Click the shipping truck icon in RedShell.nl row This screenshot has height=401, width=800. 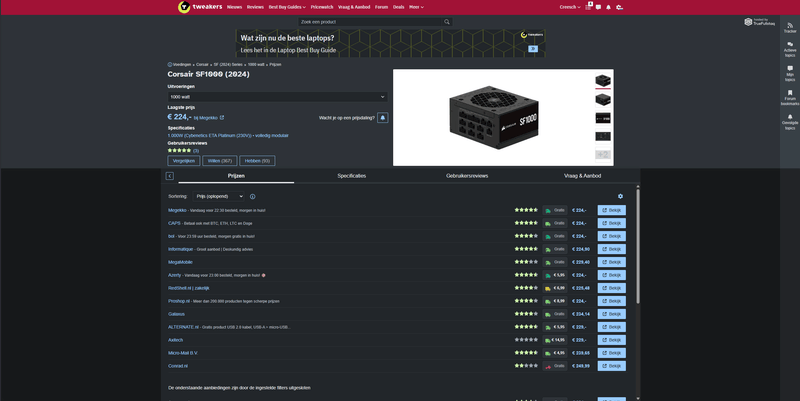[x=548, y=288]
